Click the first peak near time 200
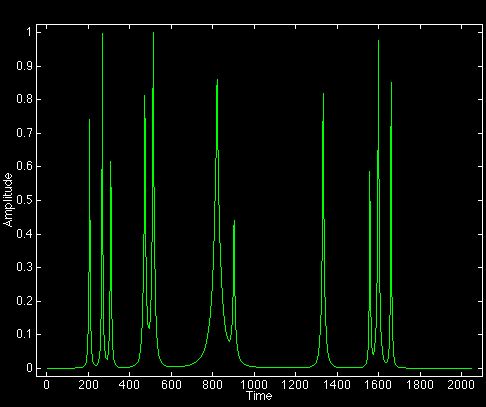Screen dimensions: 486x407 (x=89, y=120)
